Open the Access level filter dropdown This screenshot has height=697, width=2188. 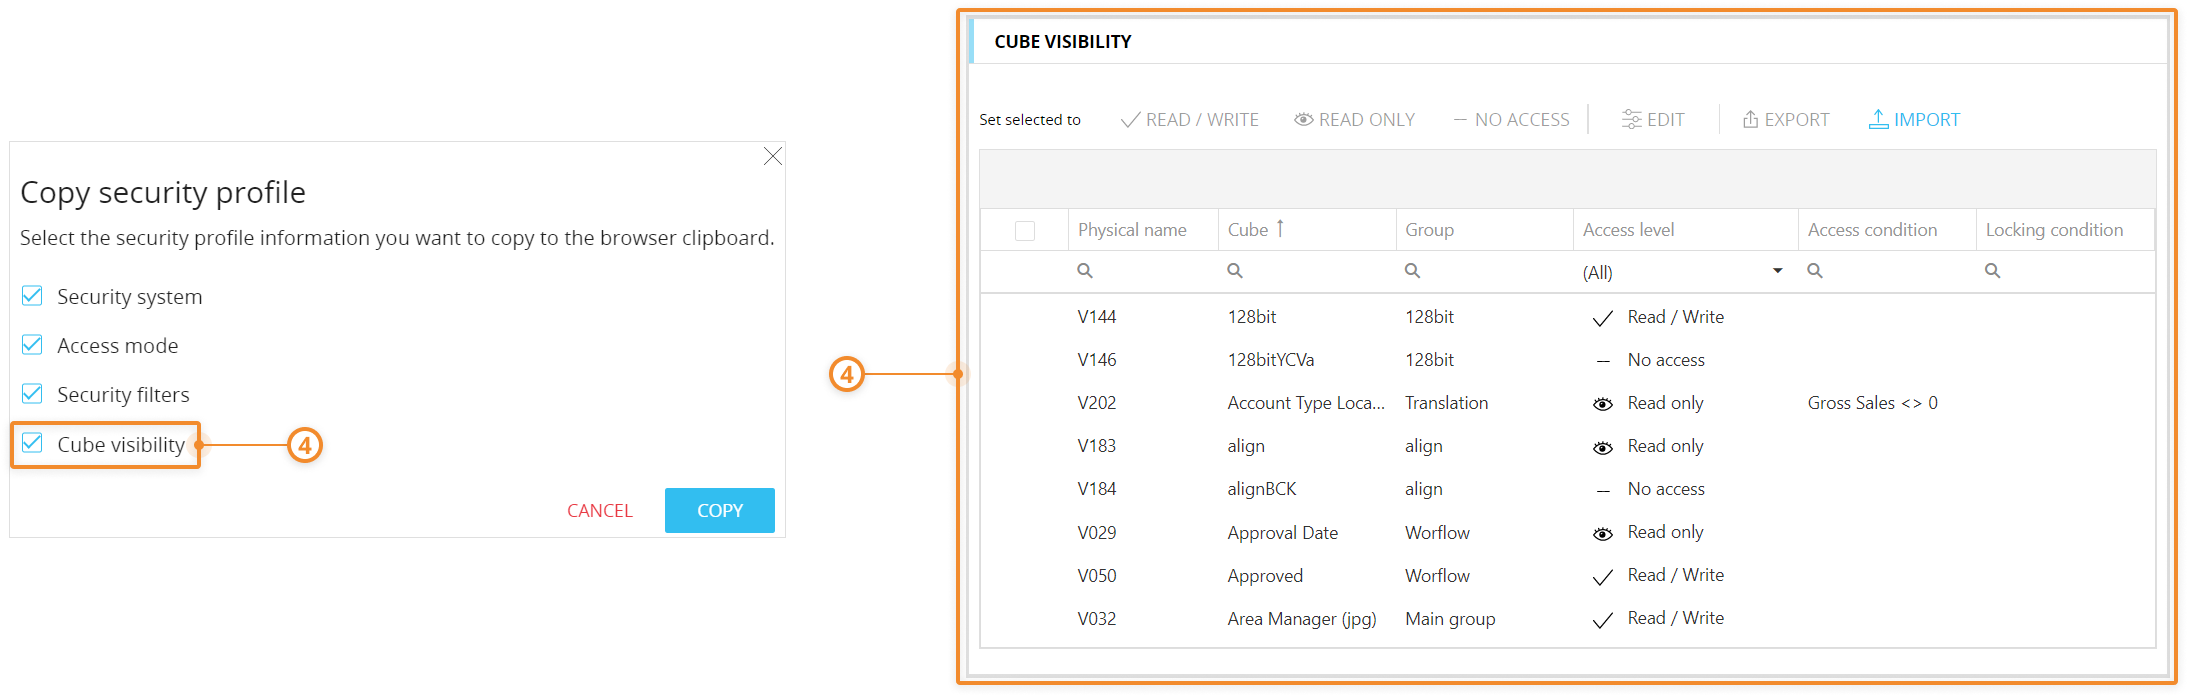1777,271
